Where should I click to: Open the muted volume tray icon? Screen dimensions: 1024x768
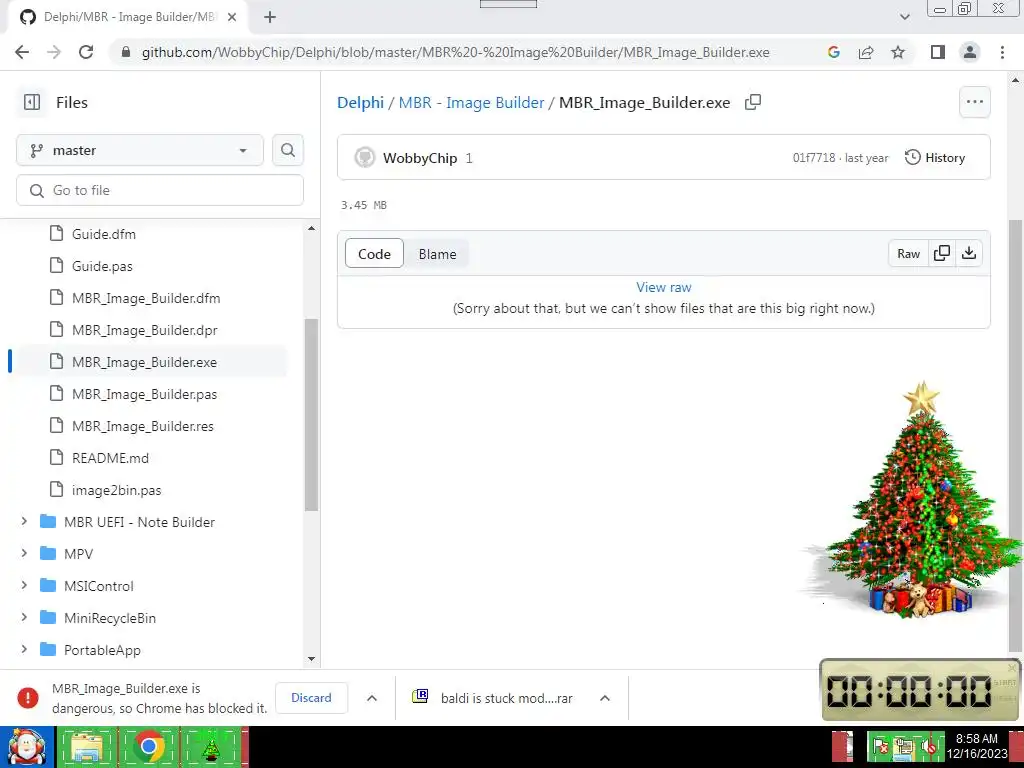click(x=929, y=748)
